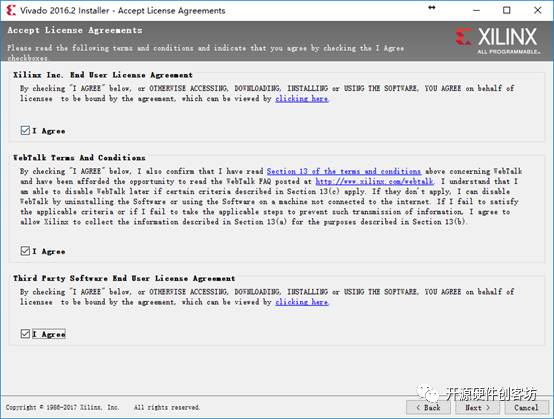This screenshot has width=554, height=419.
Task: Toggle I Agree under WebTalk Terms And Conditions
Action: (x=25, y=251)
